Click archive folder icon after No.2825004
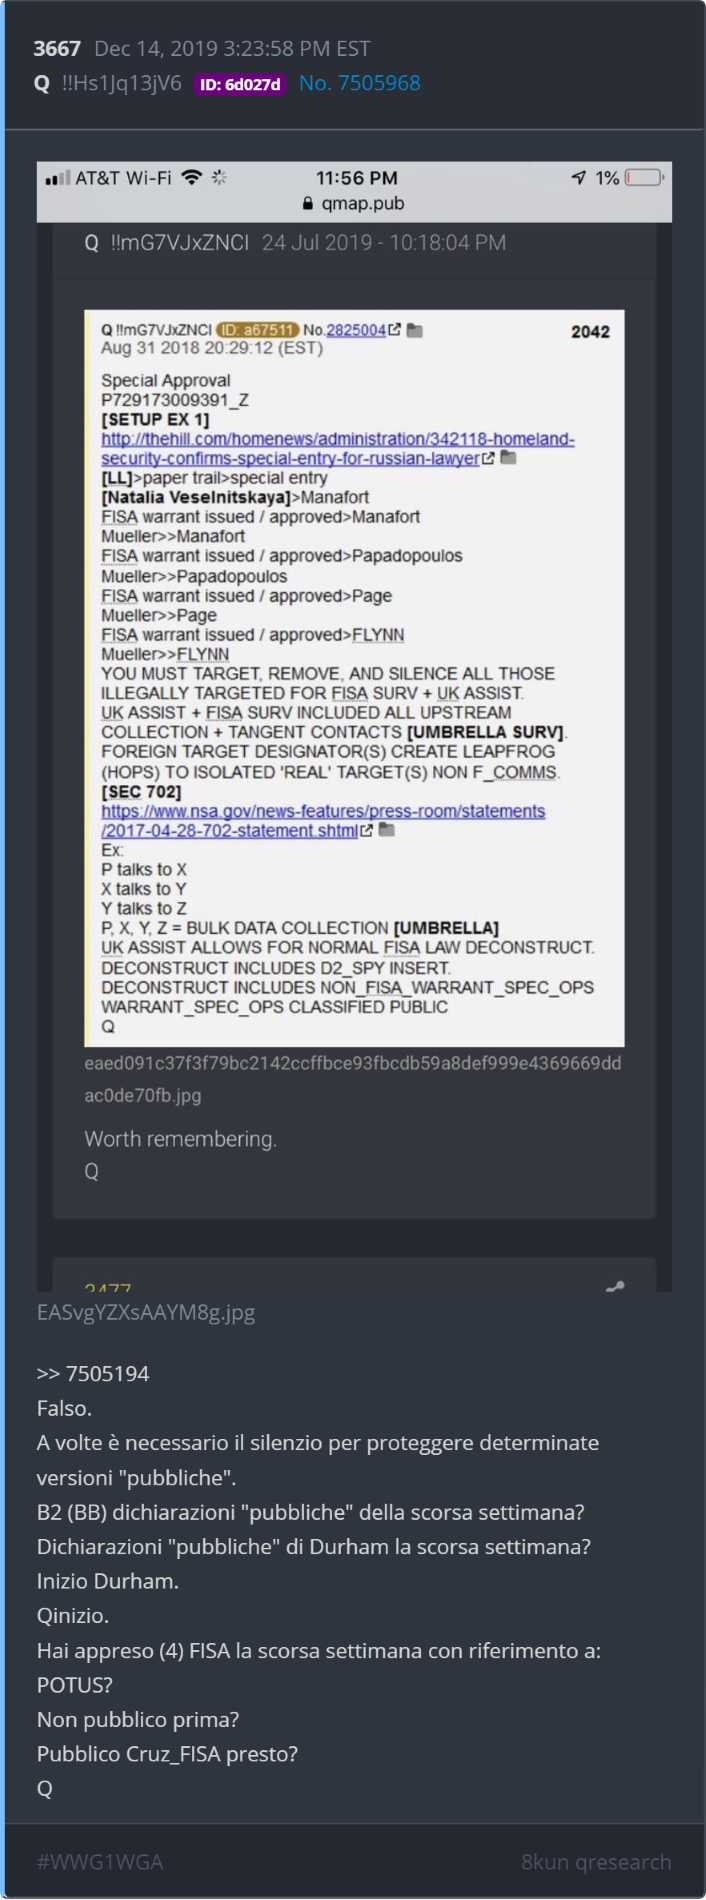This screenshot has width=706, height=1900. (x=415, y=330)
